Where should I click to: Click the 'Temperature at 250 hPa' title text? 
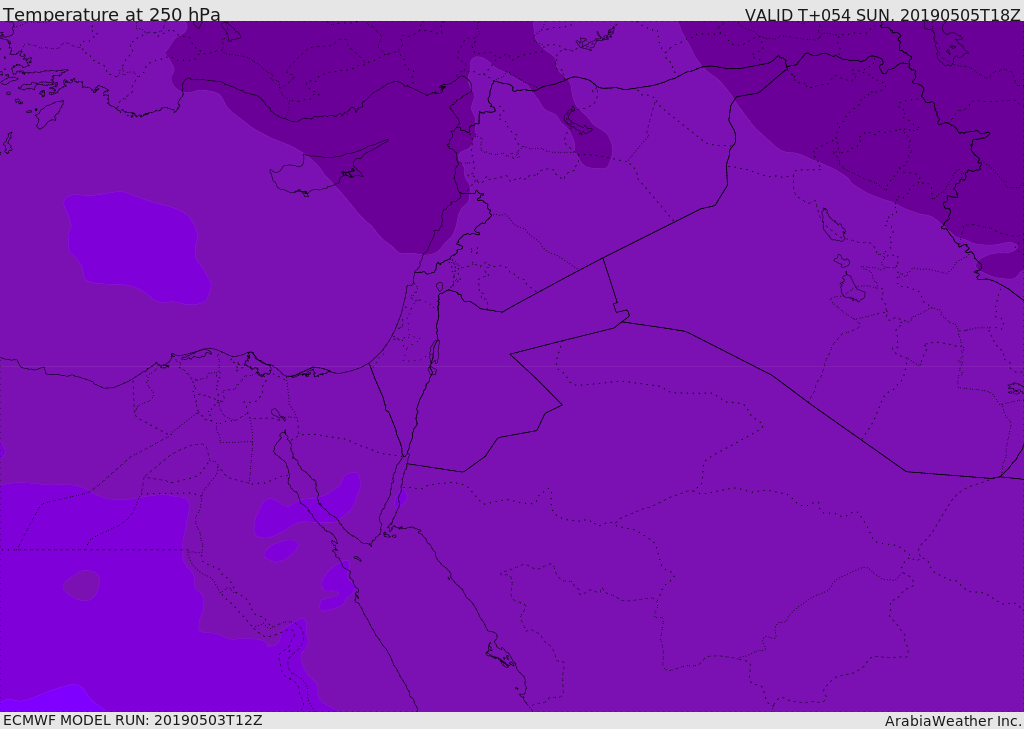coord(112,14)
